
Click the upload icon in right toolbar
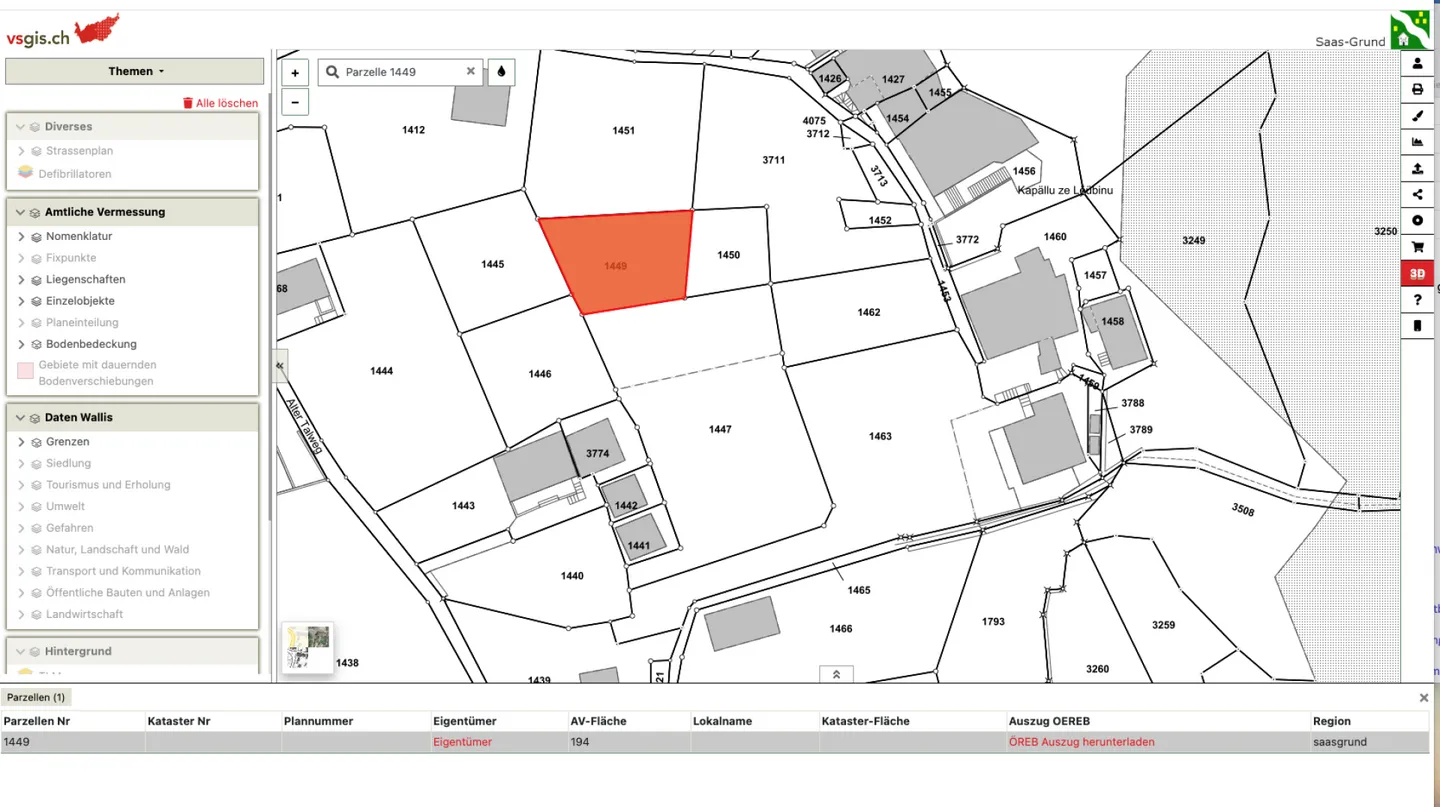coord(1417,169)
